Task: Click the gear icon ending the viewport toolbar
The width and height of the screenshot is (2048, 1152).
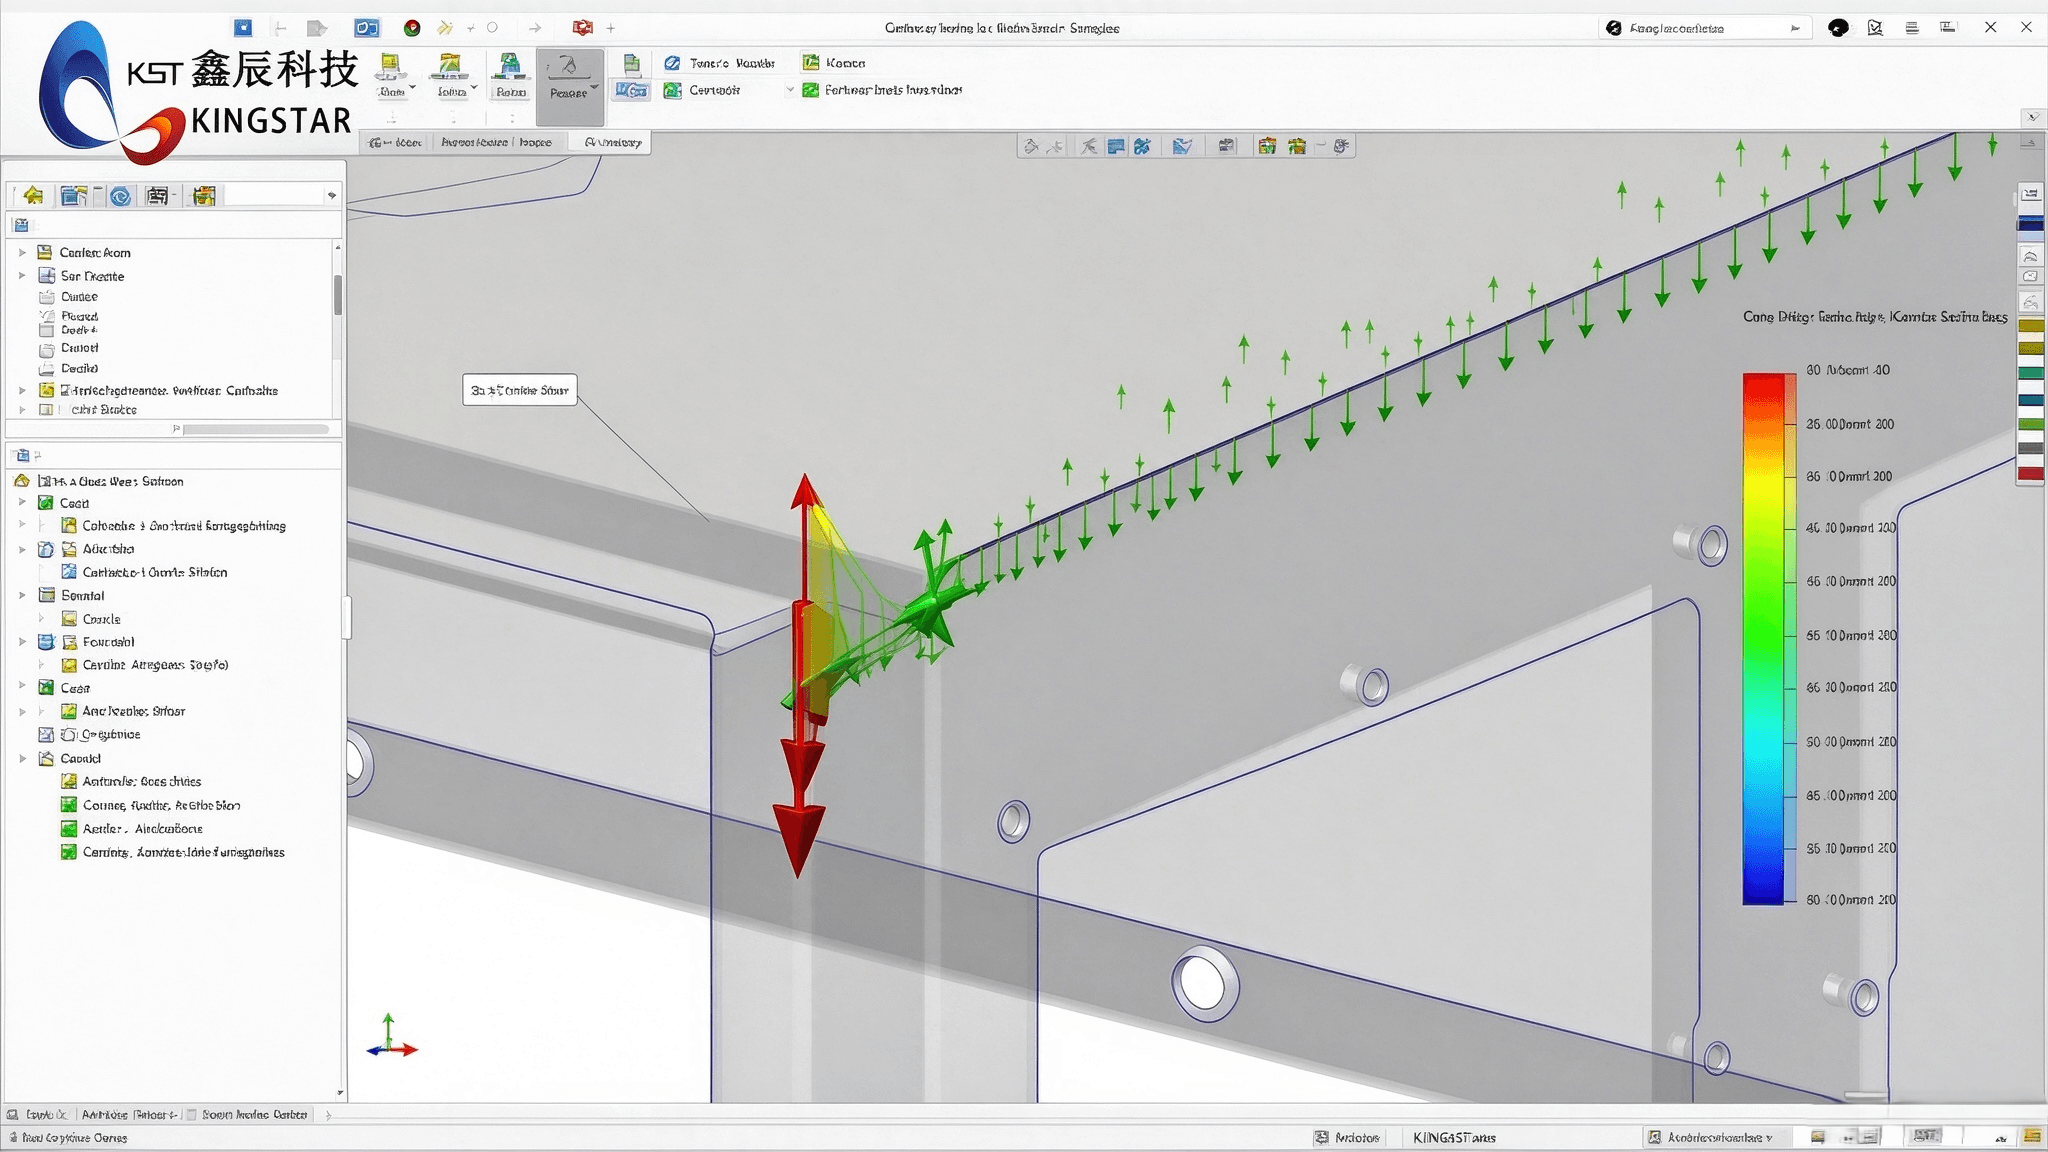Action: 1342,147
